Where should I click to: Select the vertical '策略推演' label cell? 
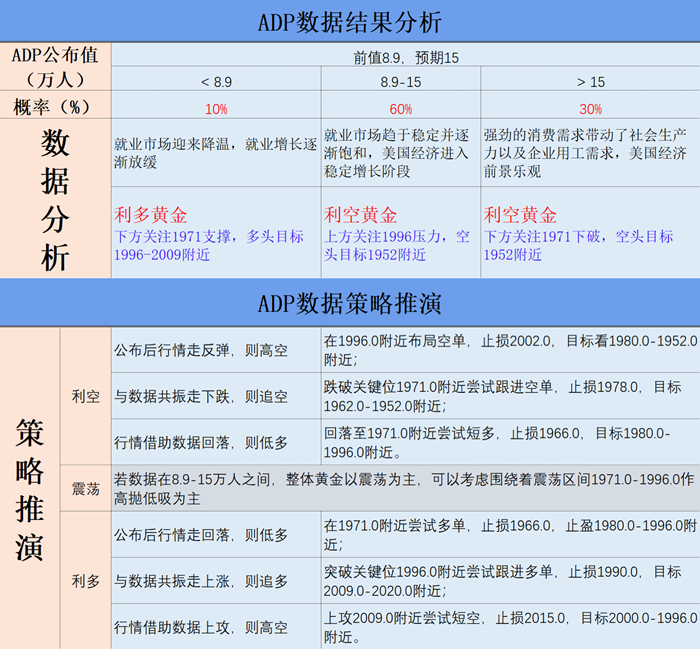(29, 488)
